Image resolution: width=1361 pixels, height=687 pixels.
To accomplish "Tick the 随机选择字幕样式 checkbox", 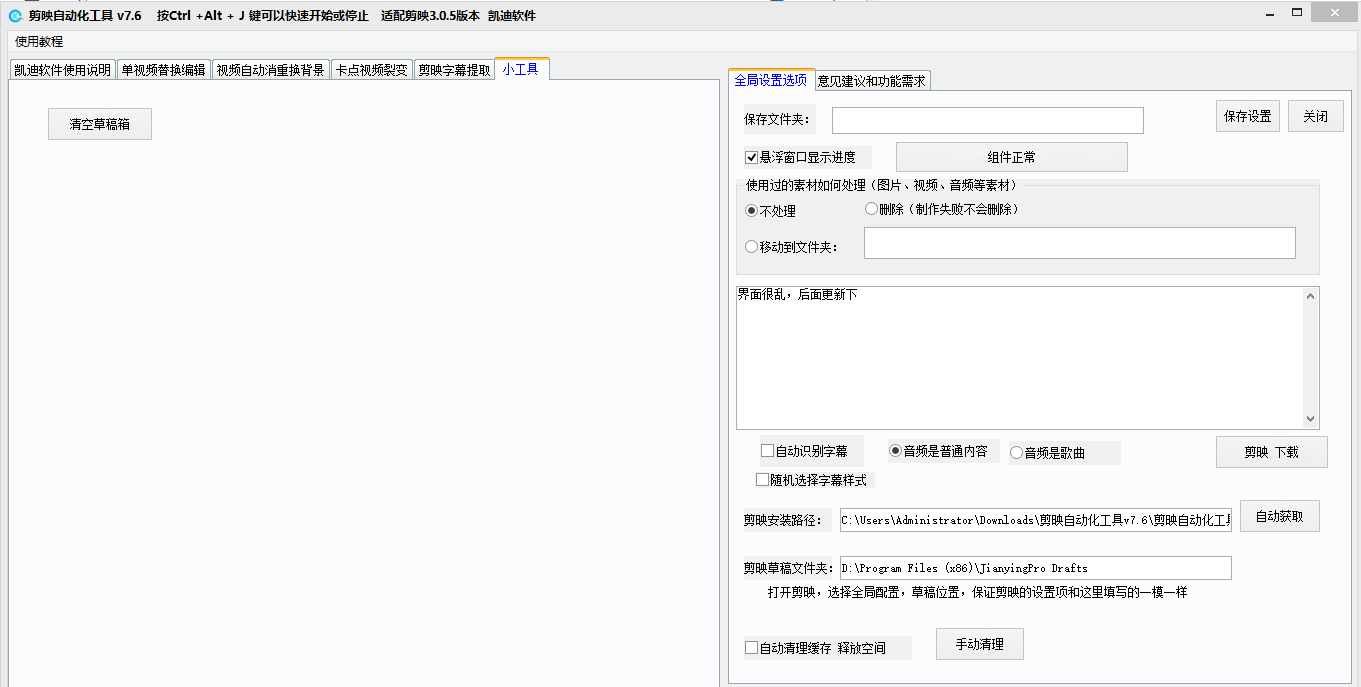I will (x=763, y=480).
